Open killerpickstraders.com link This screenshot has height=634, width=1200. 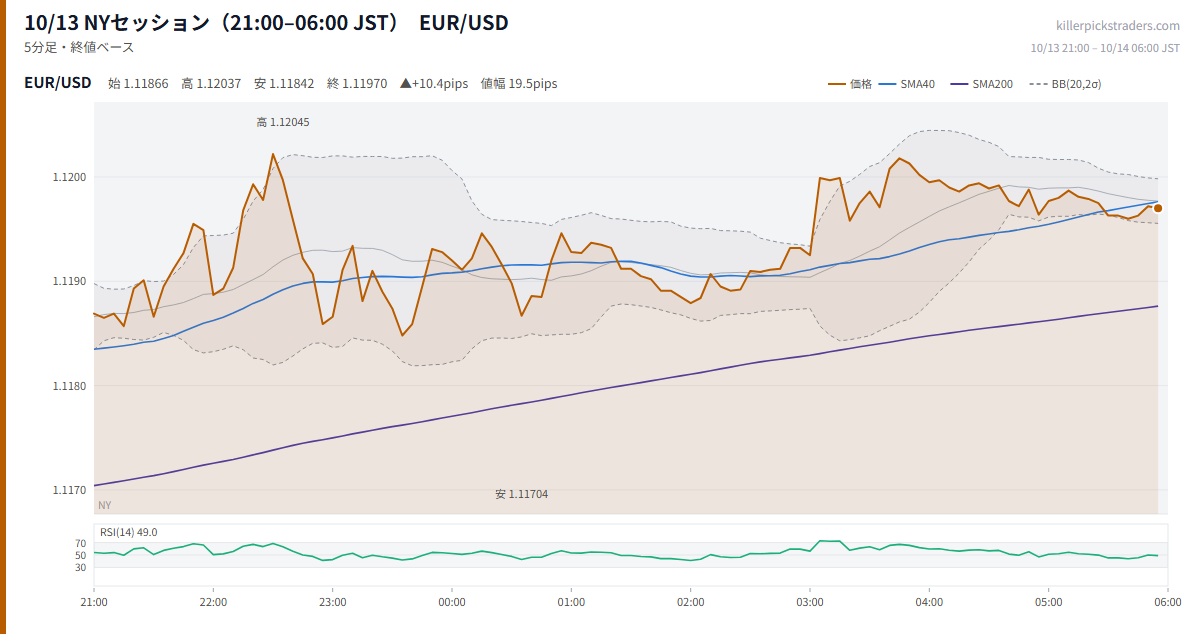pos(1118,26)
